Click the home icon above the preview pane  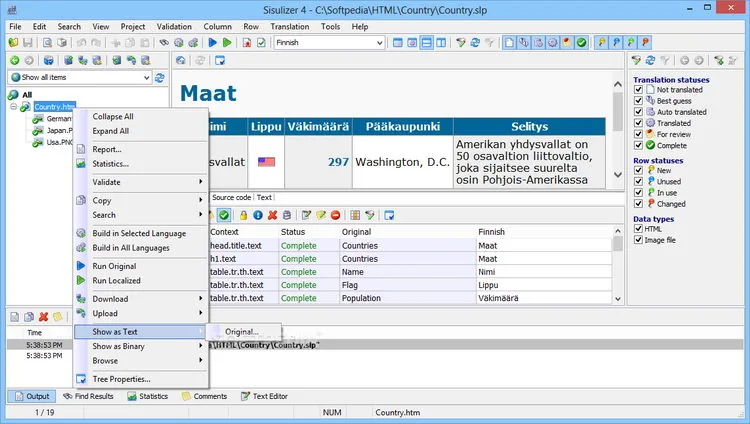(x=181, y=60)
